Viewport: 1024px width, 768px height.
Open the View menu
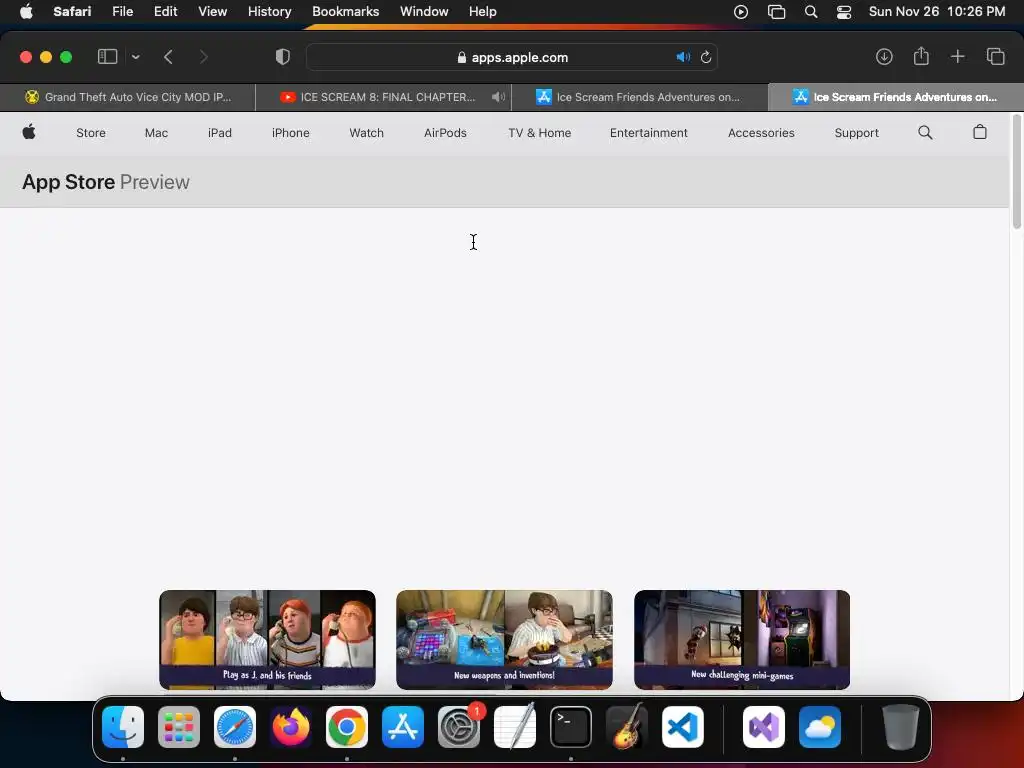[212, 11]
